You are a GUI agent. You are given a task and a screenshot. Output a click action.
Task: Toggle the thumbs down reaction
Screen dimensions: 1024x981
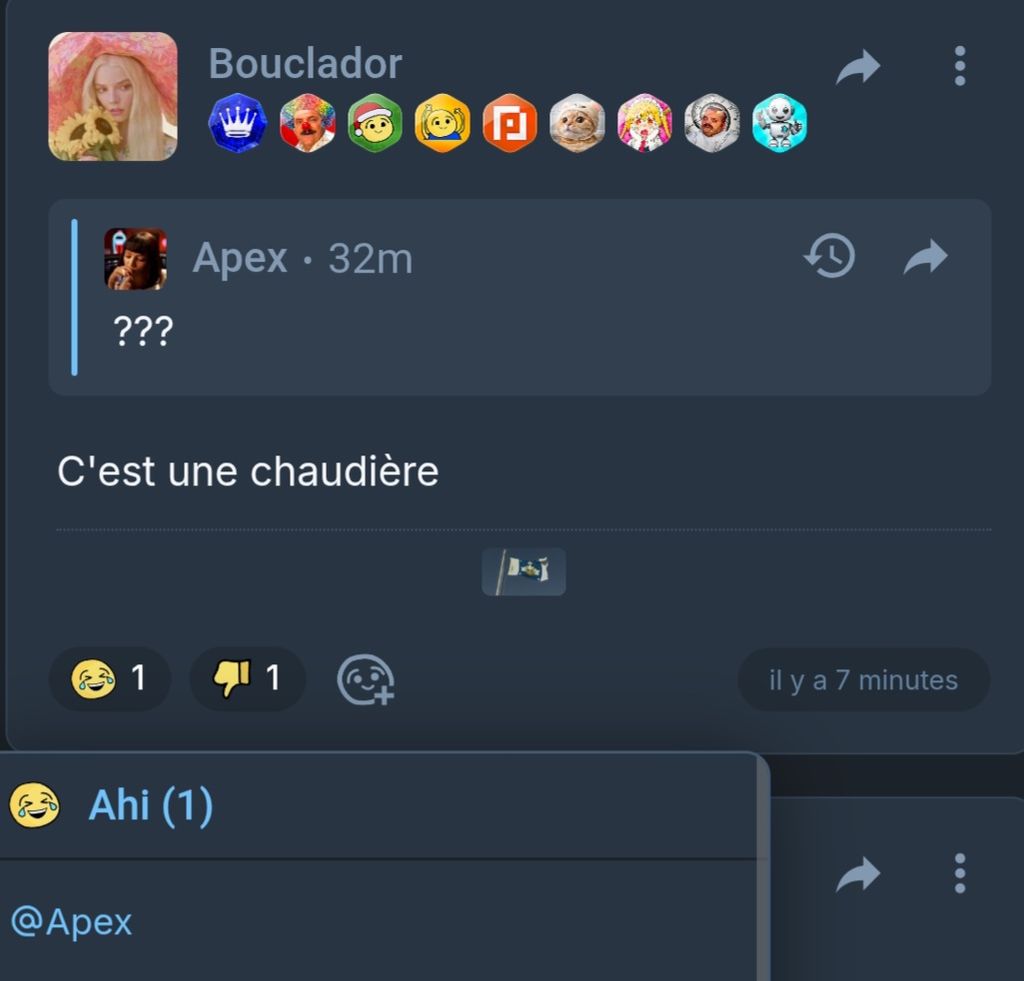pyautogui.click(x=248, y=678)
